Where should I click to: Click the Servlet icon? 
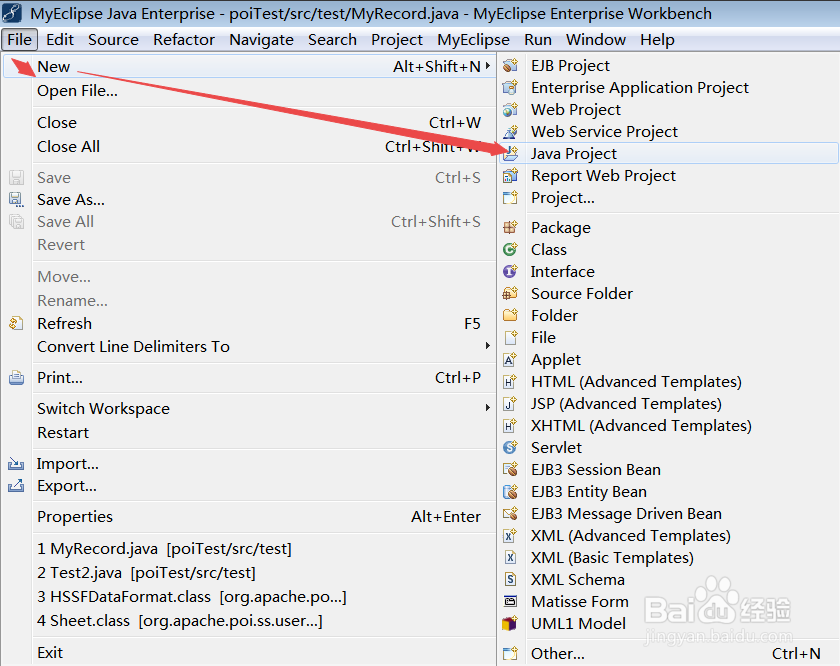[x=511, y=447]
